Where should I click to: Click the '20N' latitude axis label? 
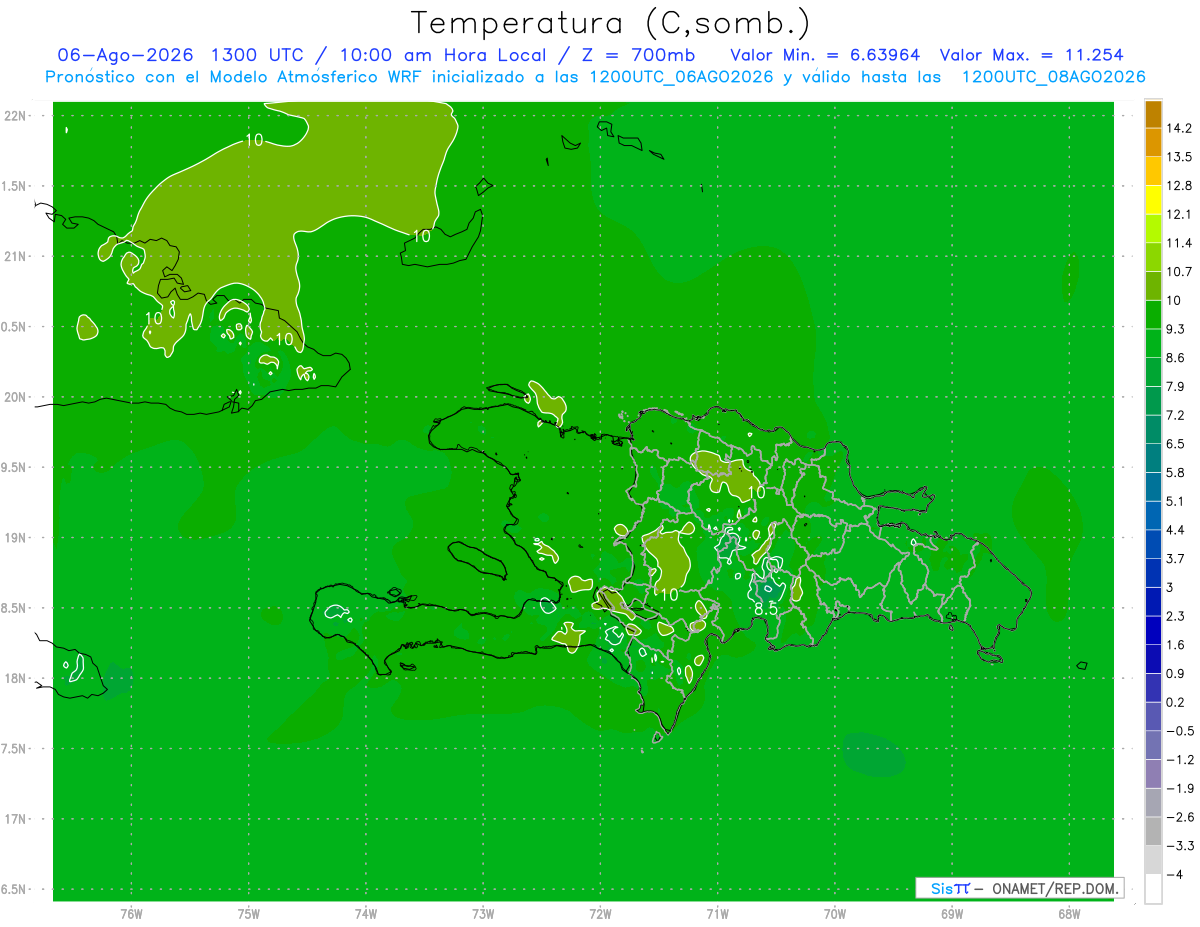(17, 397)
